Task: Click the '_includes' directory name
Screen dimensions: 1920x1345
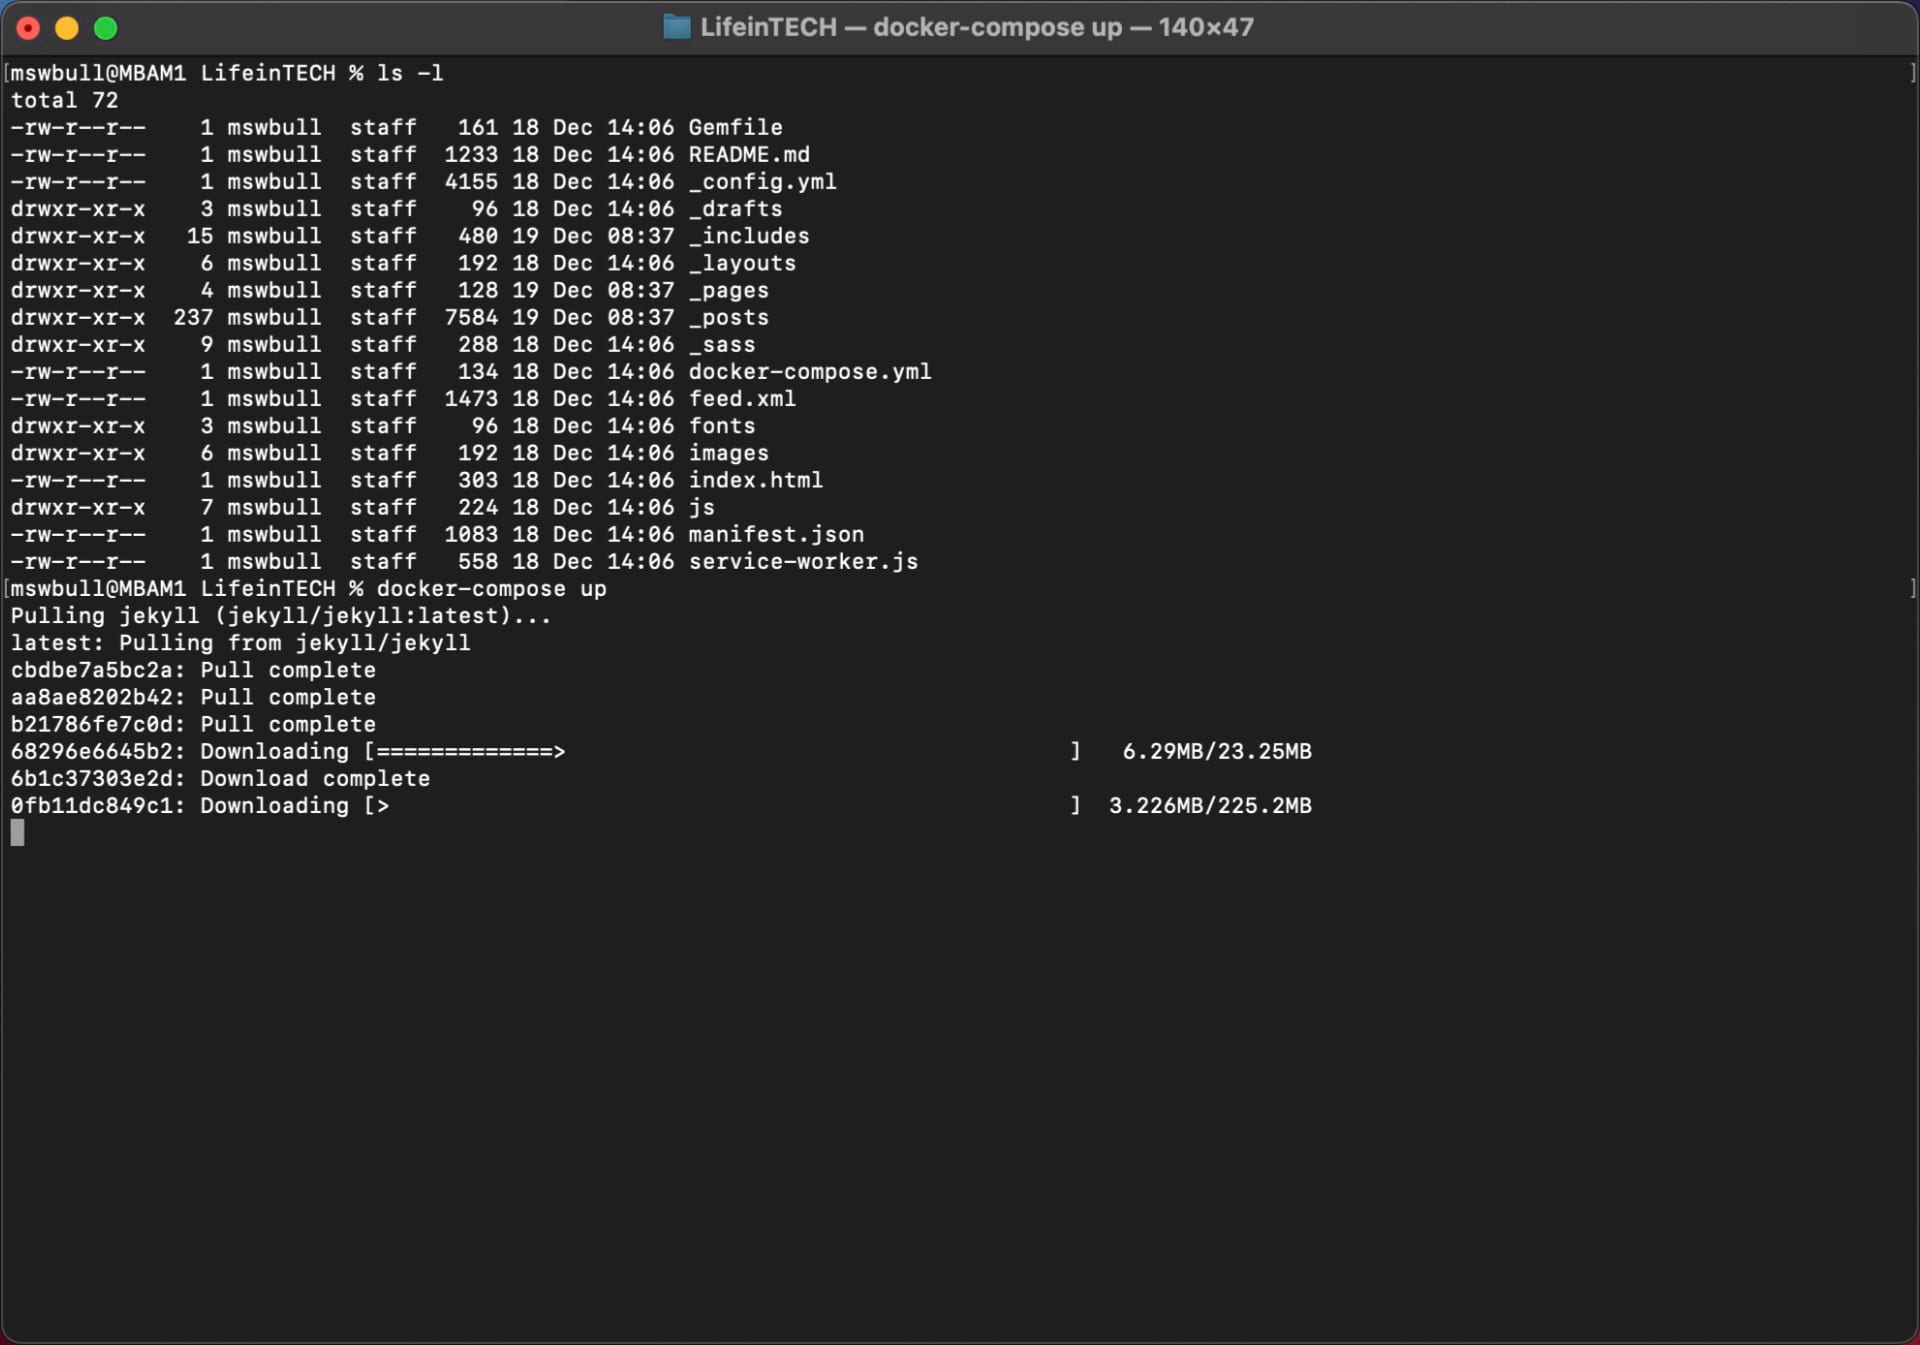Action: pyautogui.click(x=749, y=235)
